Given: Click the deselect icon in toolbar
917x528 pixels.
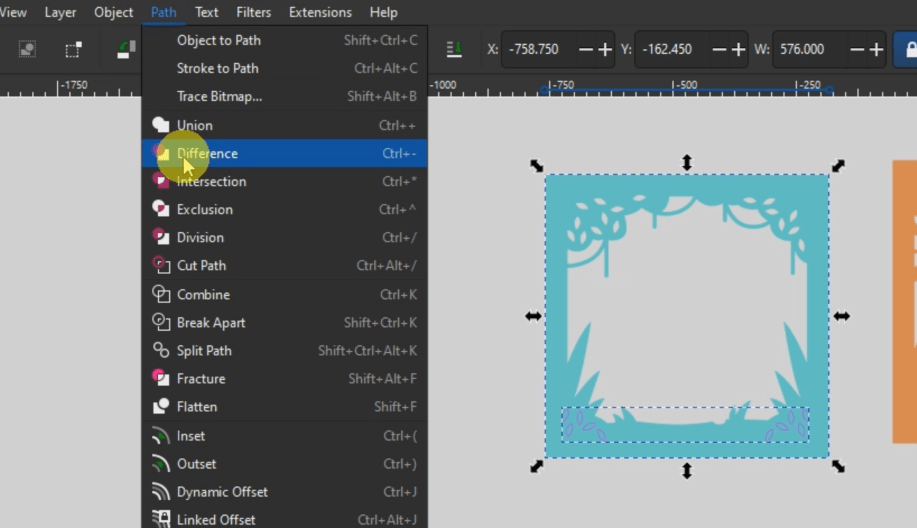Looking at the screenshot, I should click(x=73, y=49).
